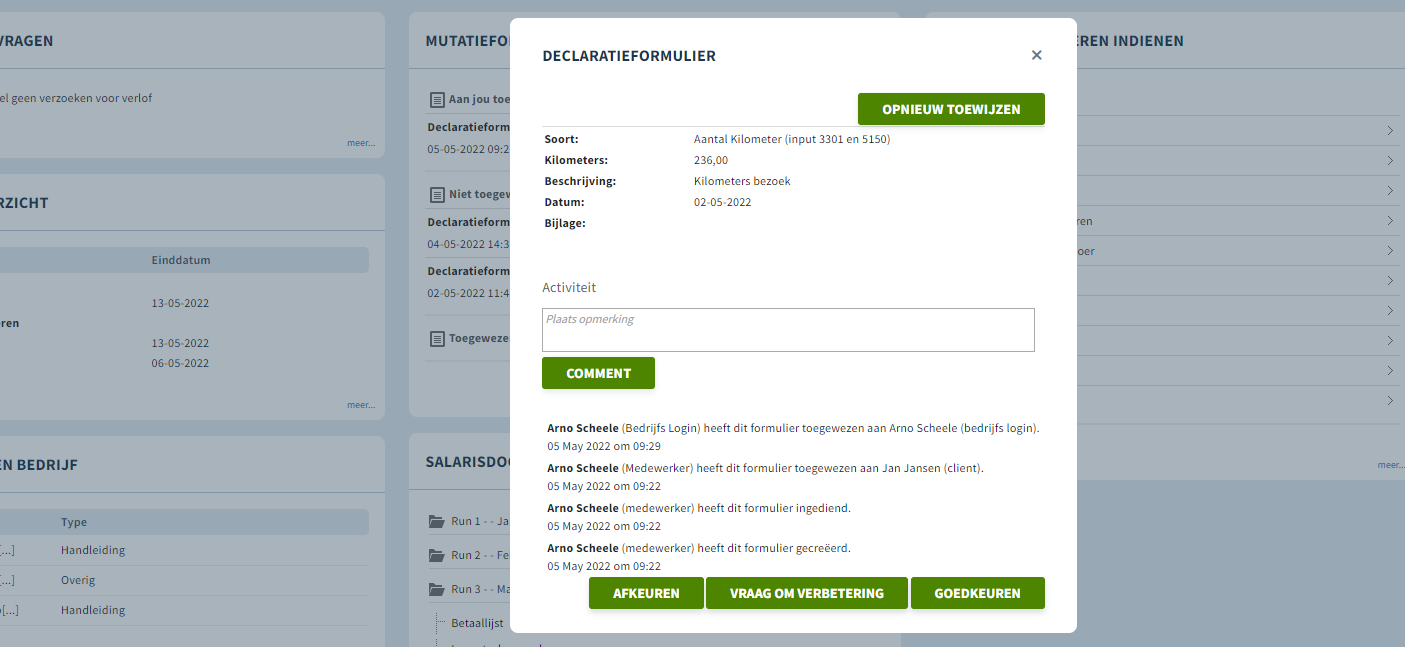1405x647 pixels.
Task: Click into the Plaats opmerking comment field
Action: pos(788,330)
